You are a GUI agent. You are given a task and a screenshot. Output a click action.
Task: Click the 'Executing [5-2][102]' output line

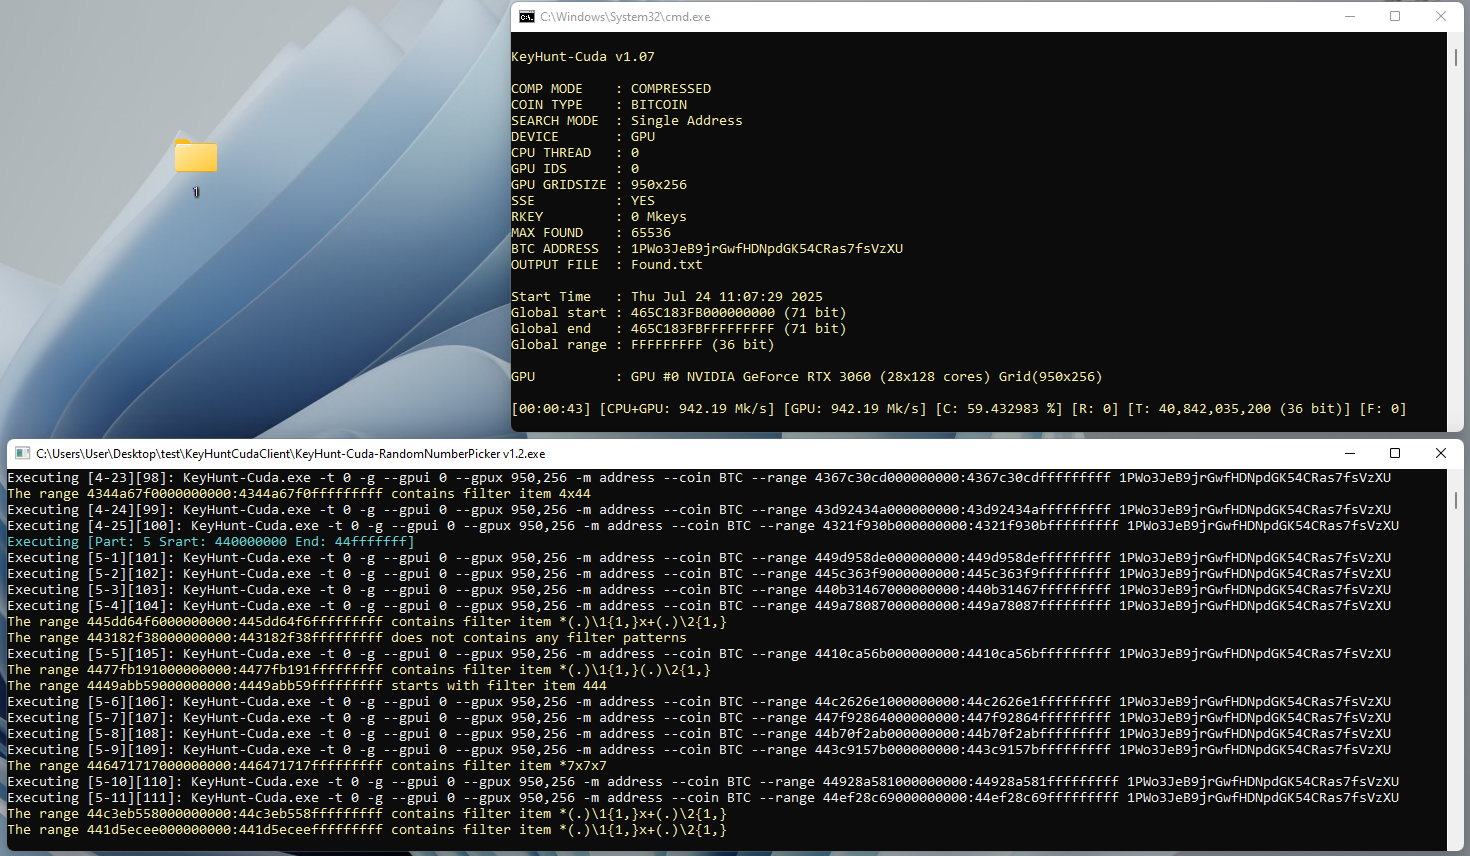pyautogui.click(x=699, y=574)
